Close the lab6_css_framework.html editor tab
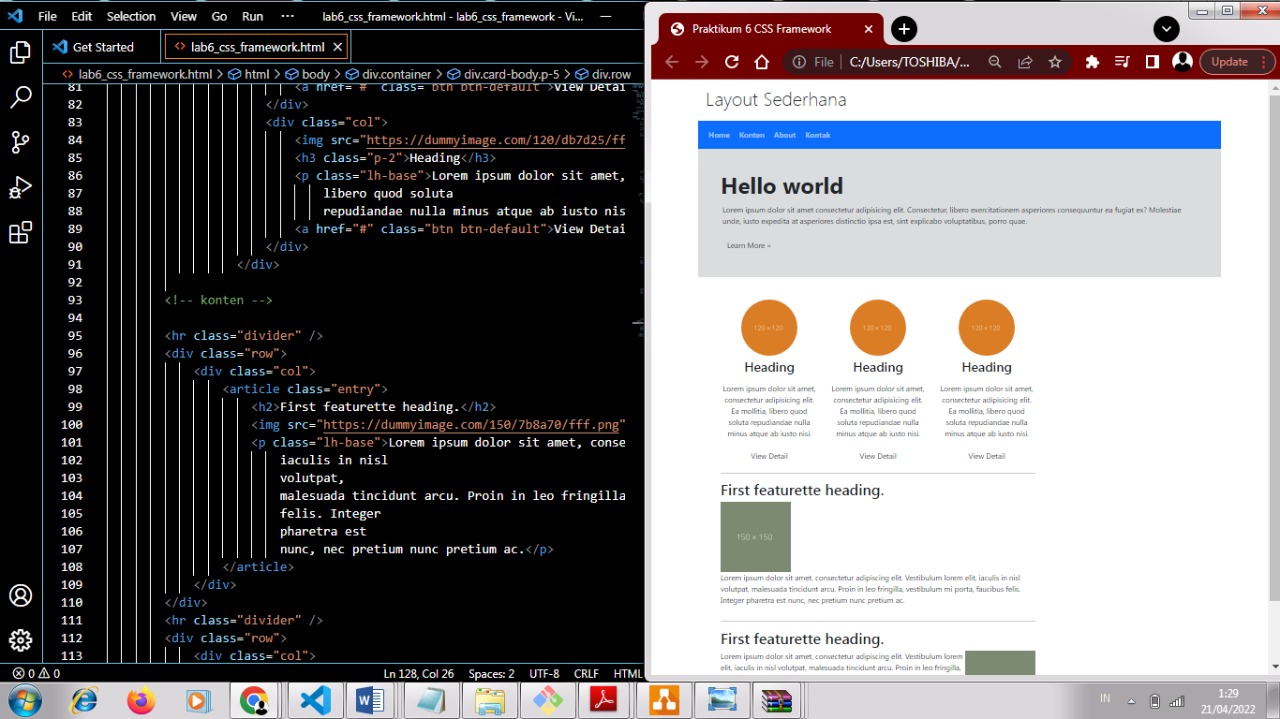Screen dimensions: 1280x719 pos(338,47)
